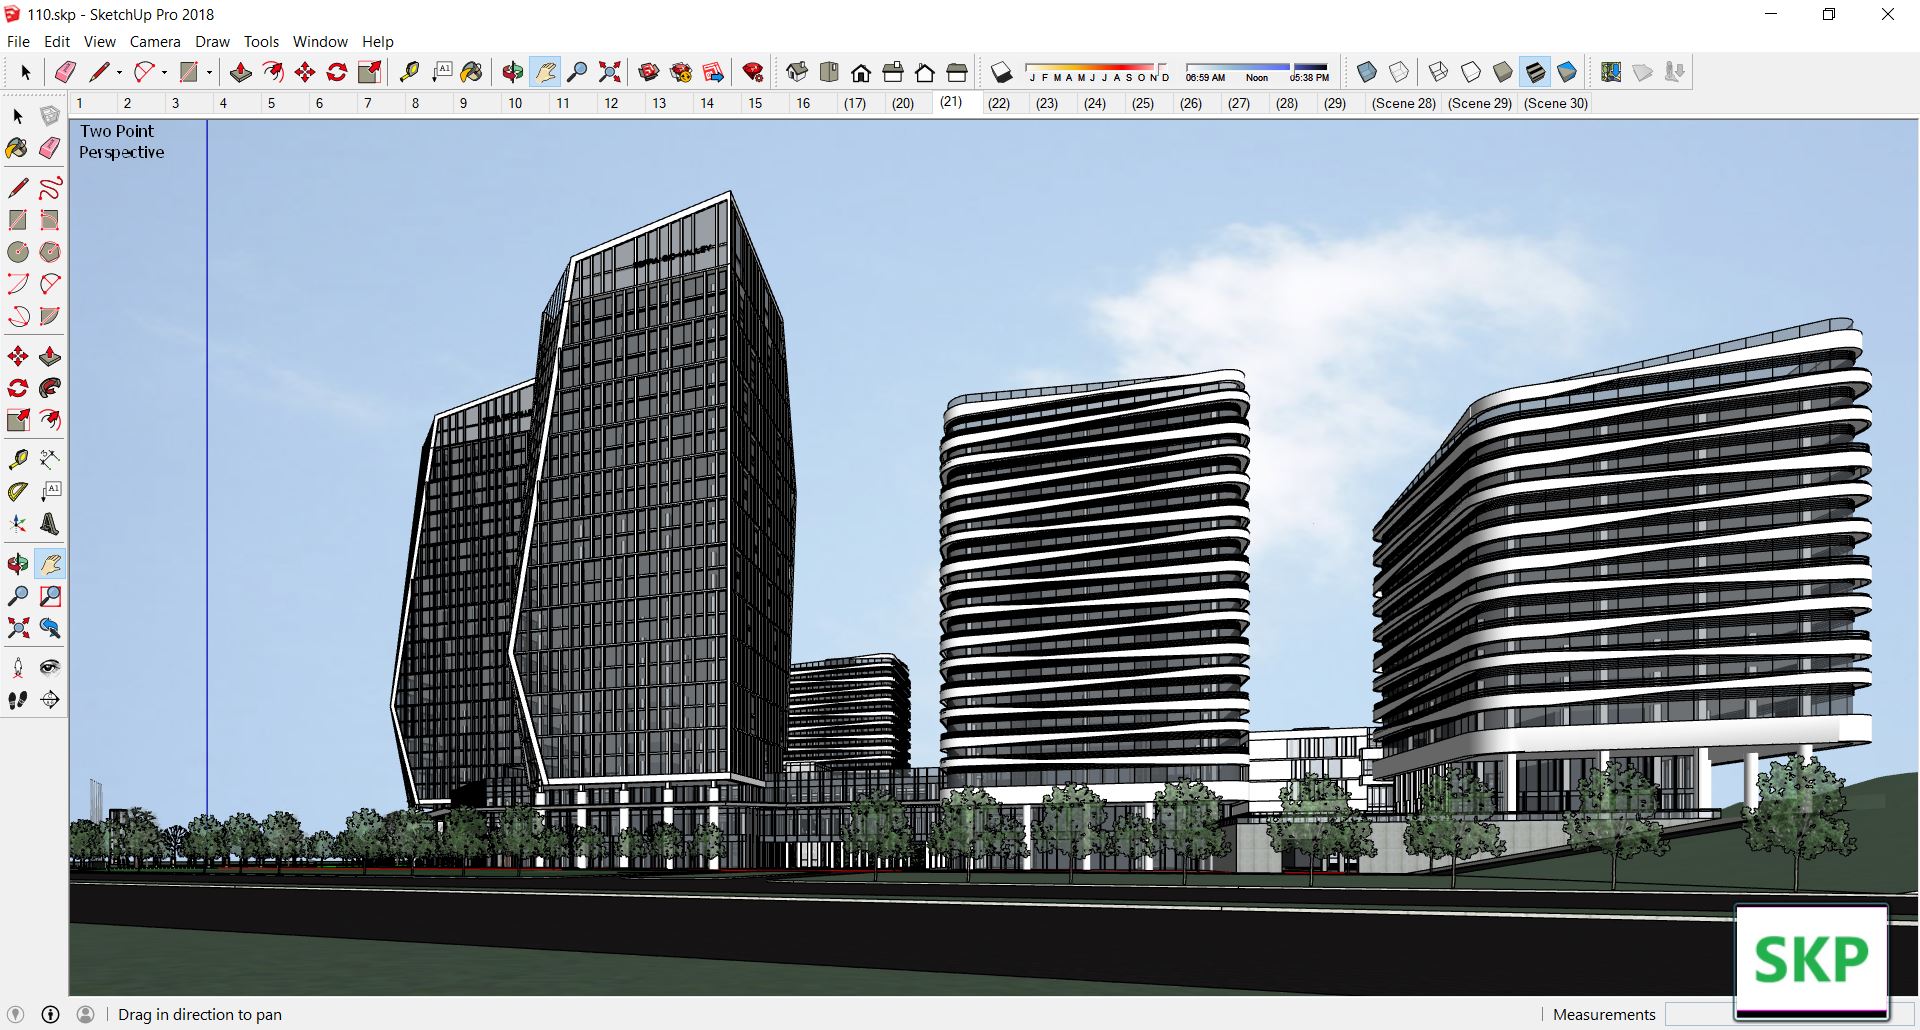Click the Follow Me tool in left toolbar
1920x1030 pixels.
[50, 388]
